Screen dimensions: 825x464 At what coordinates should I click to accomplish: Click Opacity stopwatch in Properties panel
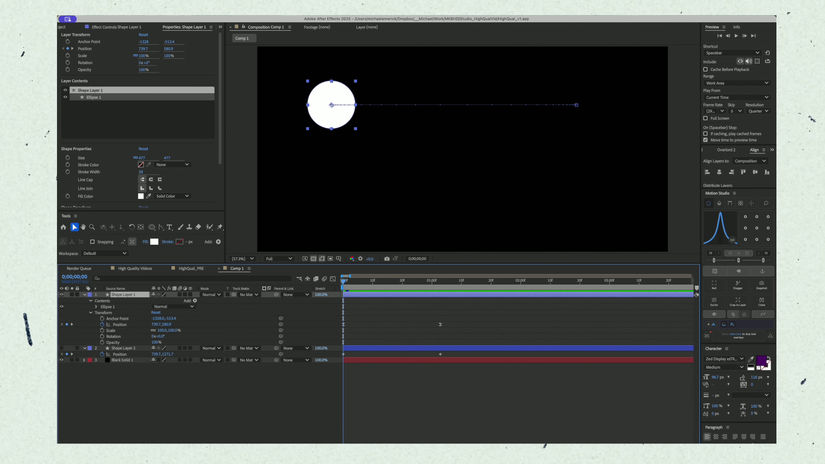click(x=67, y=69)
